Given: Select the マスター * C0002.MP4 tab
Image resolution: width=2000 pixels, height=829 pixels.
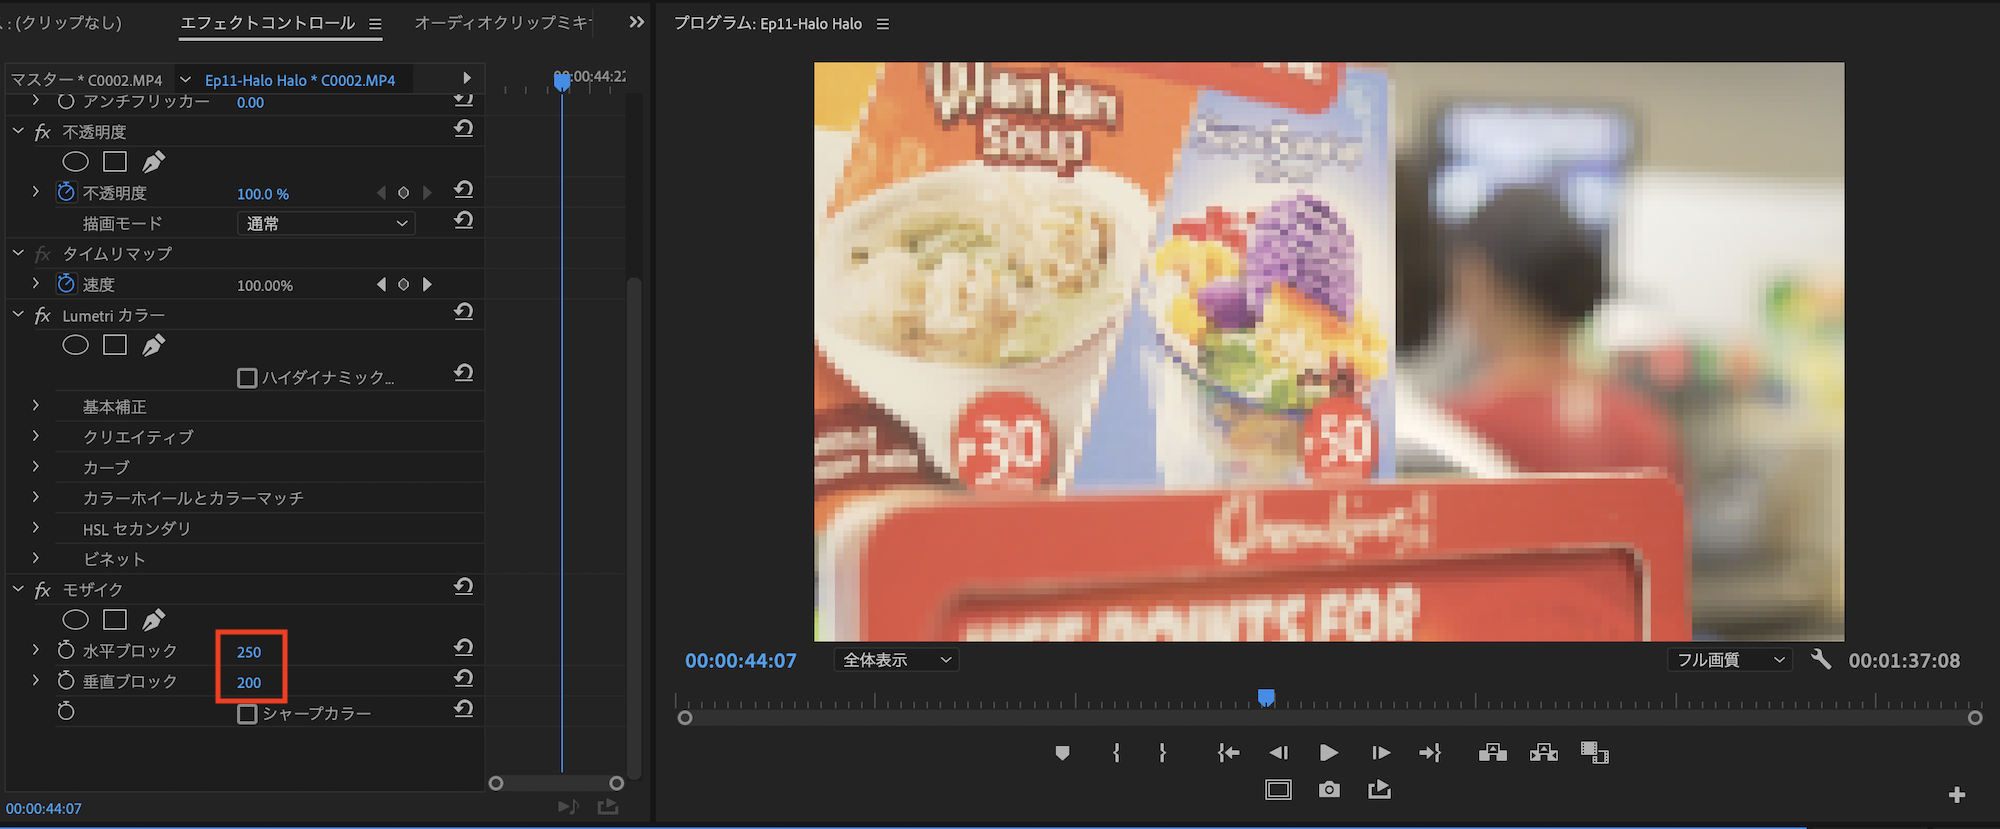Looking at the screenshot, I should click(x=87, y=80).
